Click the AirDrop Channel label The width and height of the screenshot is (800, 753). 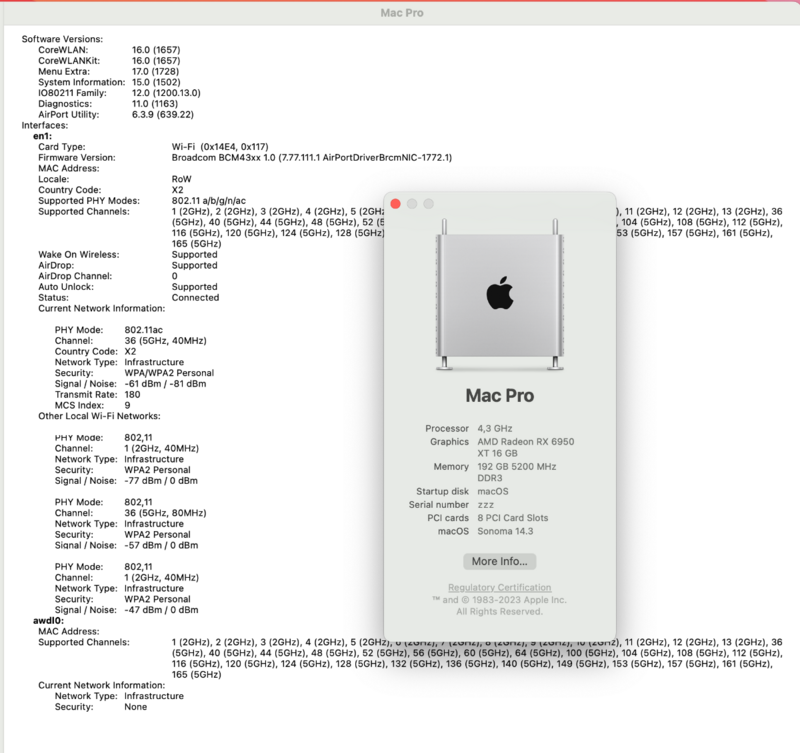pyautogui.click(x=75, y=276)
